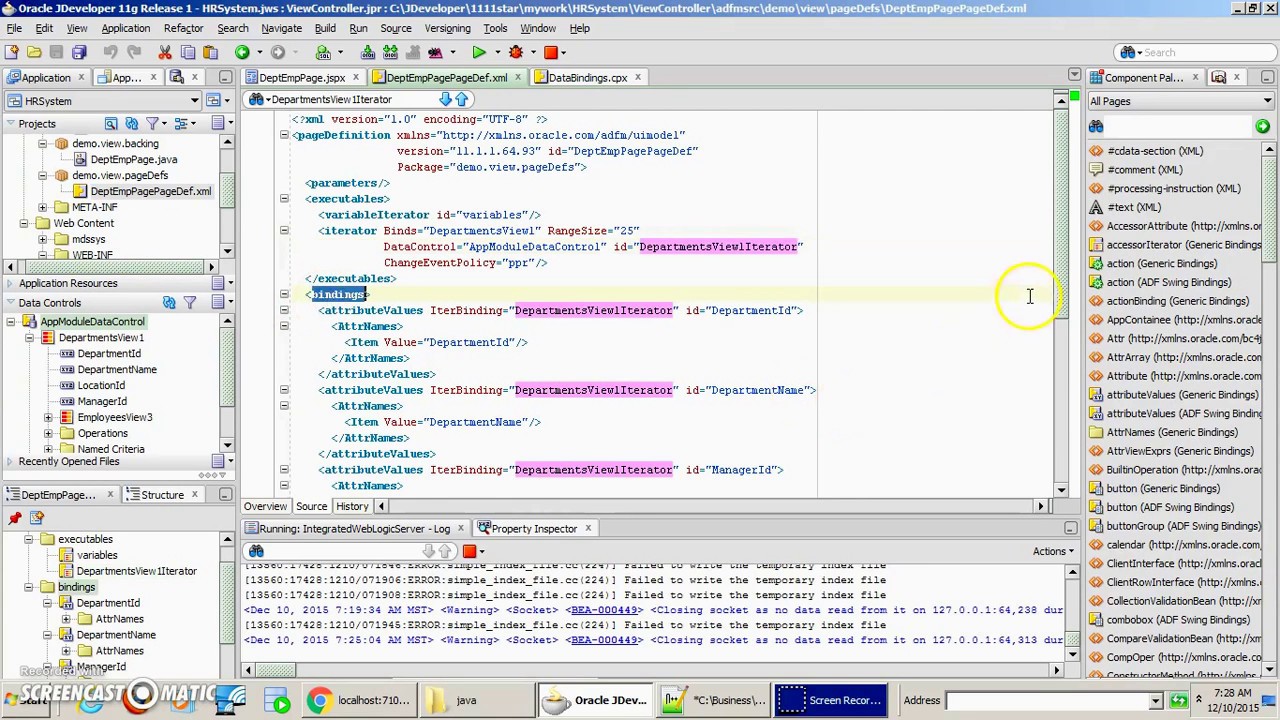Open the Actions dropdown in Log panel
1280x720 pixels.
tap(1053, 551)
